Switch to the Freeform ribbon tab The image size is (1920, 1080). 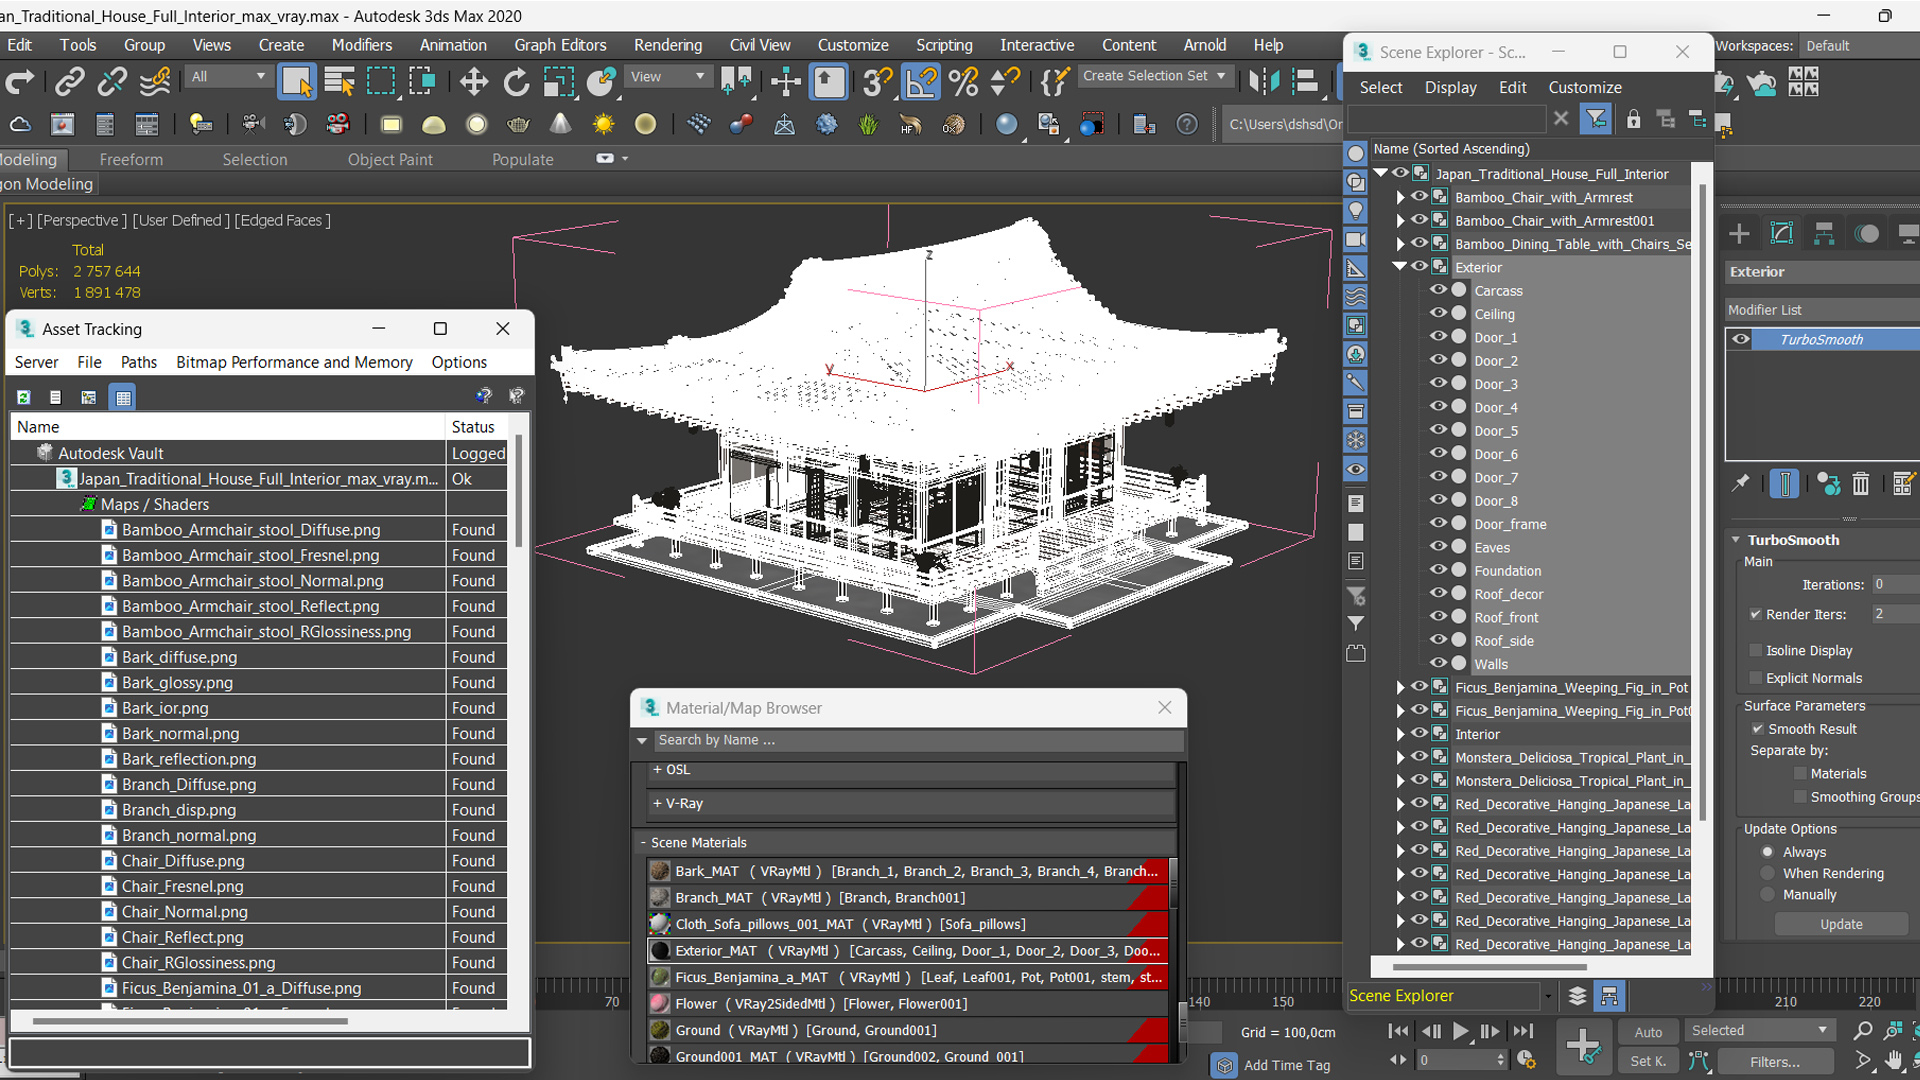coord(131,159)
